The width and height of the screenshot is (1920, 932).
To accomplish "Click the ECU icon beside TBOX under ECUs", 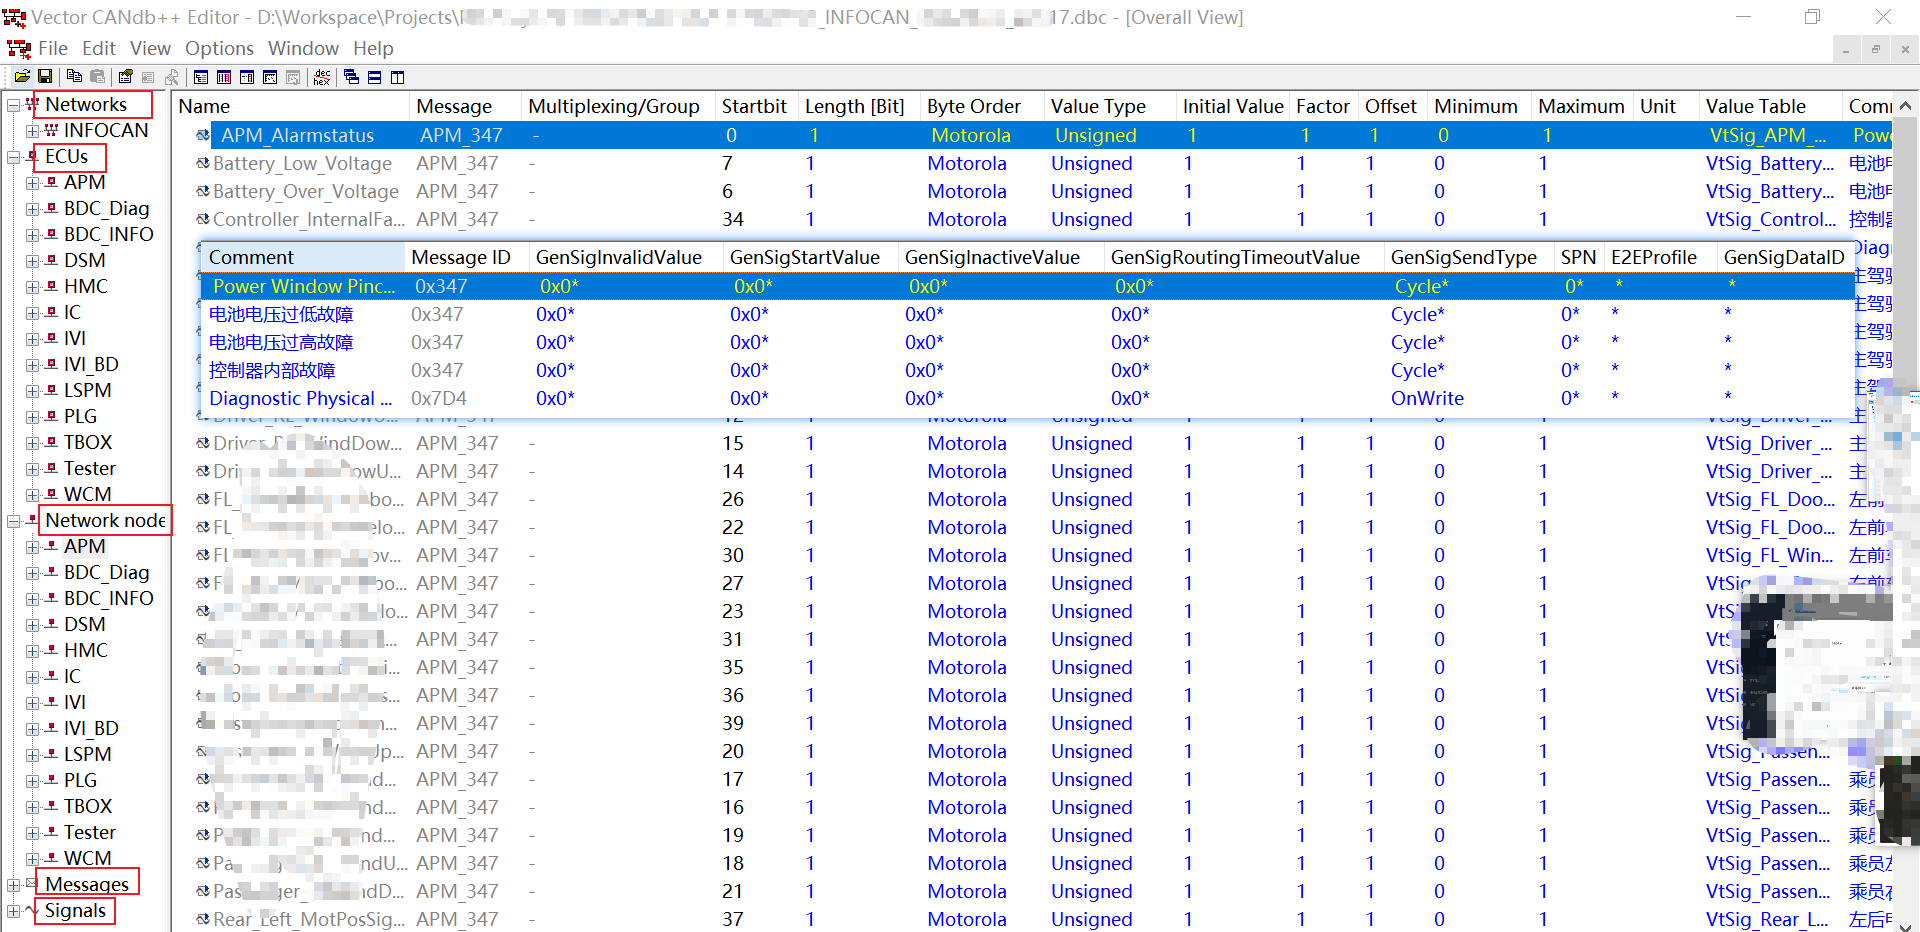I will [x=51, y=443].
